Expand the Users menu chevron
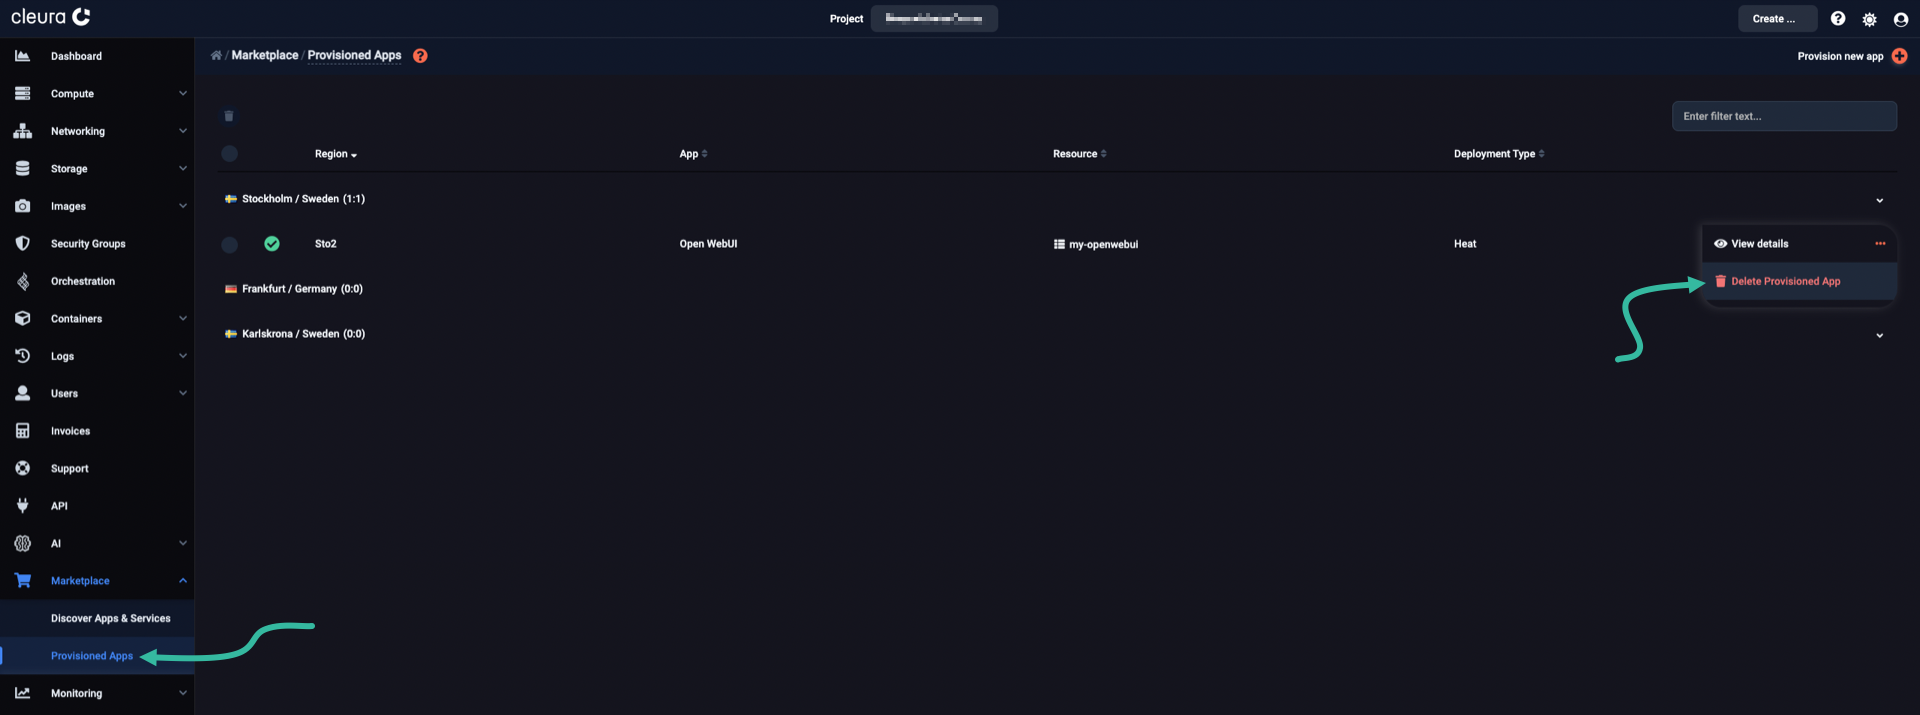The height and width of the screenshot is (715, 1920). (183, 393)
